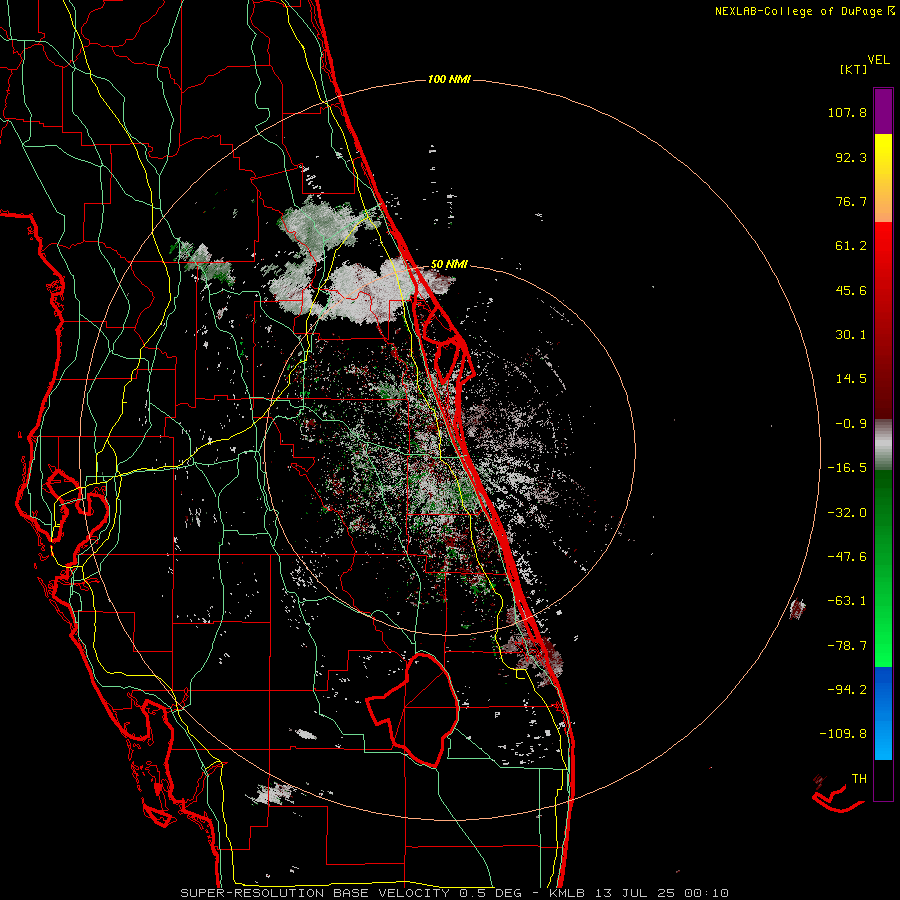
Task: Select the 14.5 velocity scale value
Action: coord(851,379)
